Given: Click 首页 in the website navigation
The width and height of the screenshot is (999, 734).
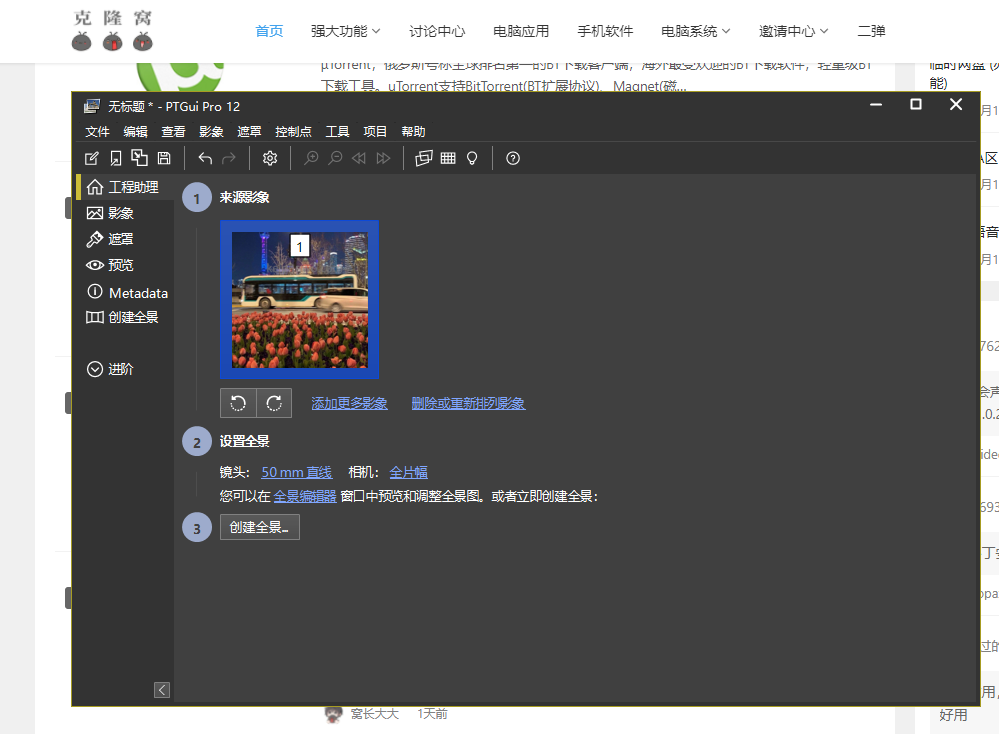Looking at the screenshot, I should [x=269, y=31].
